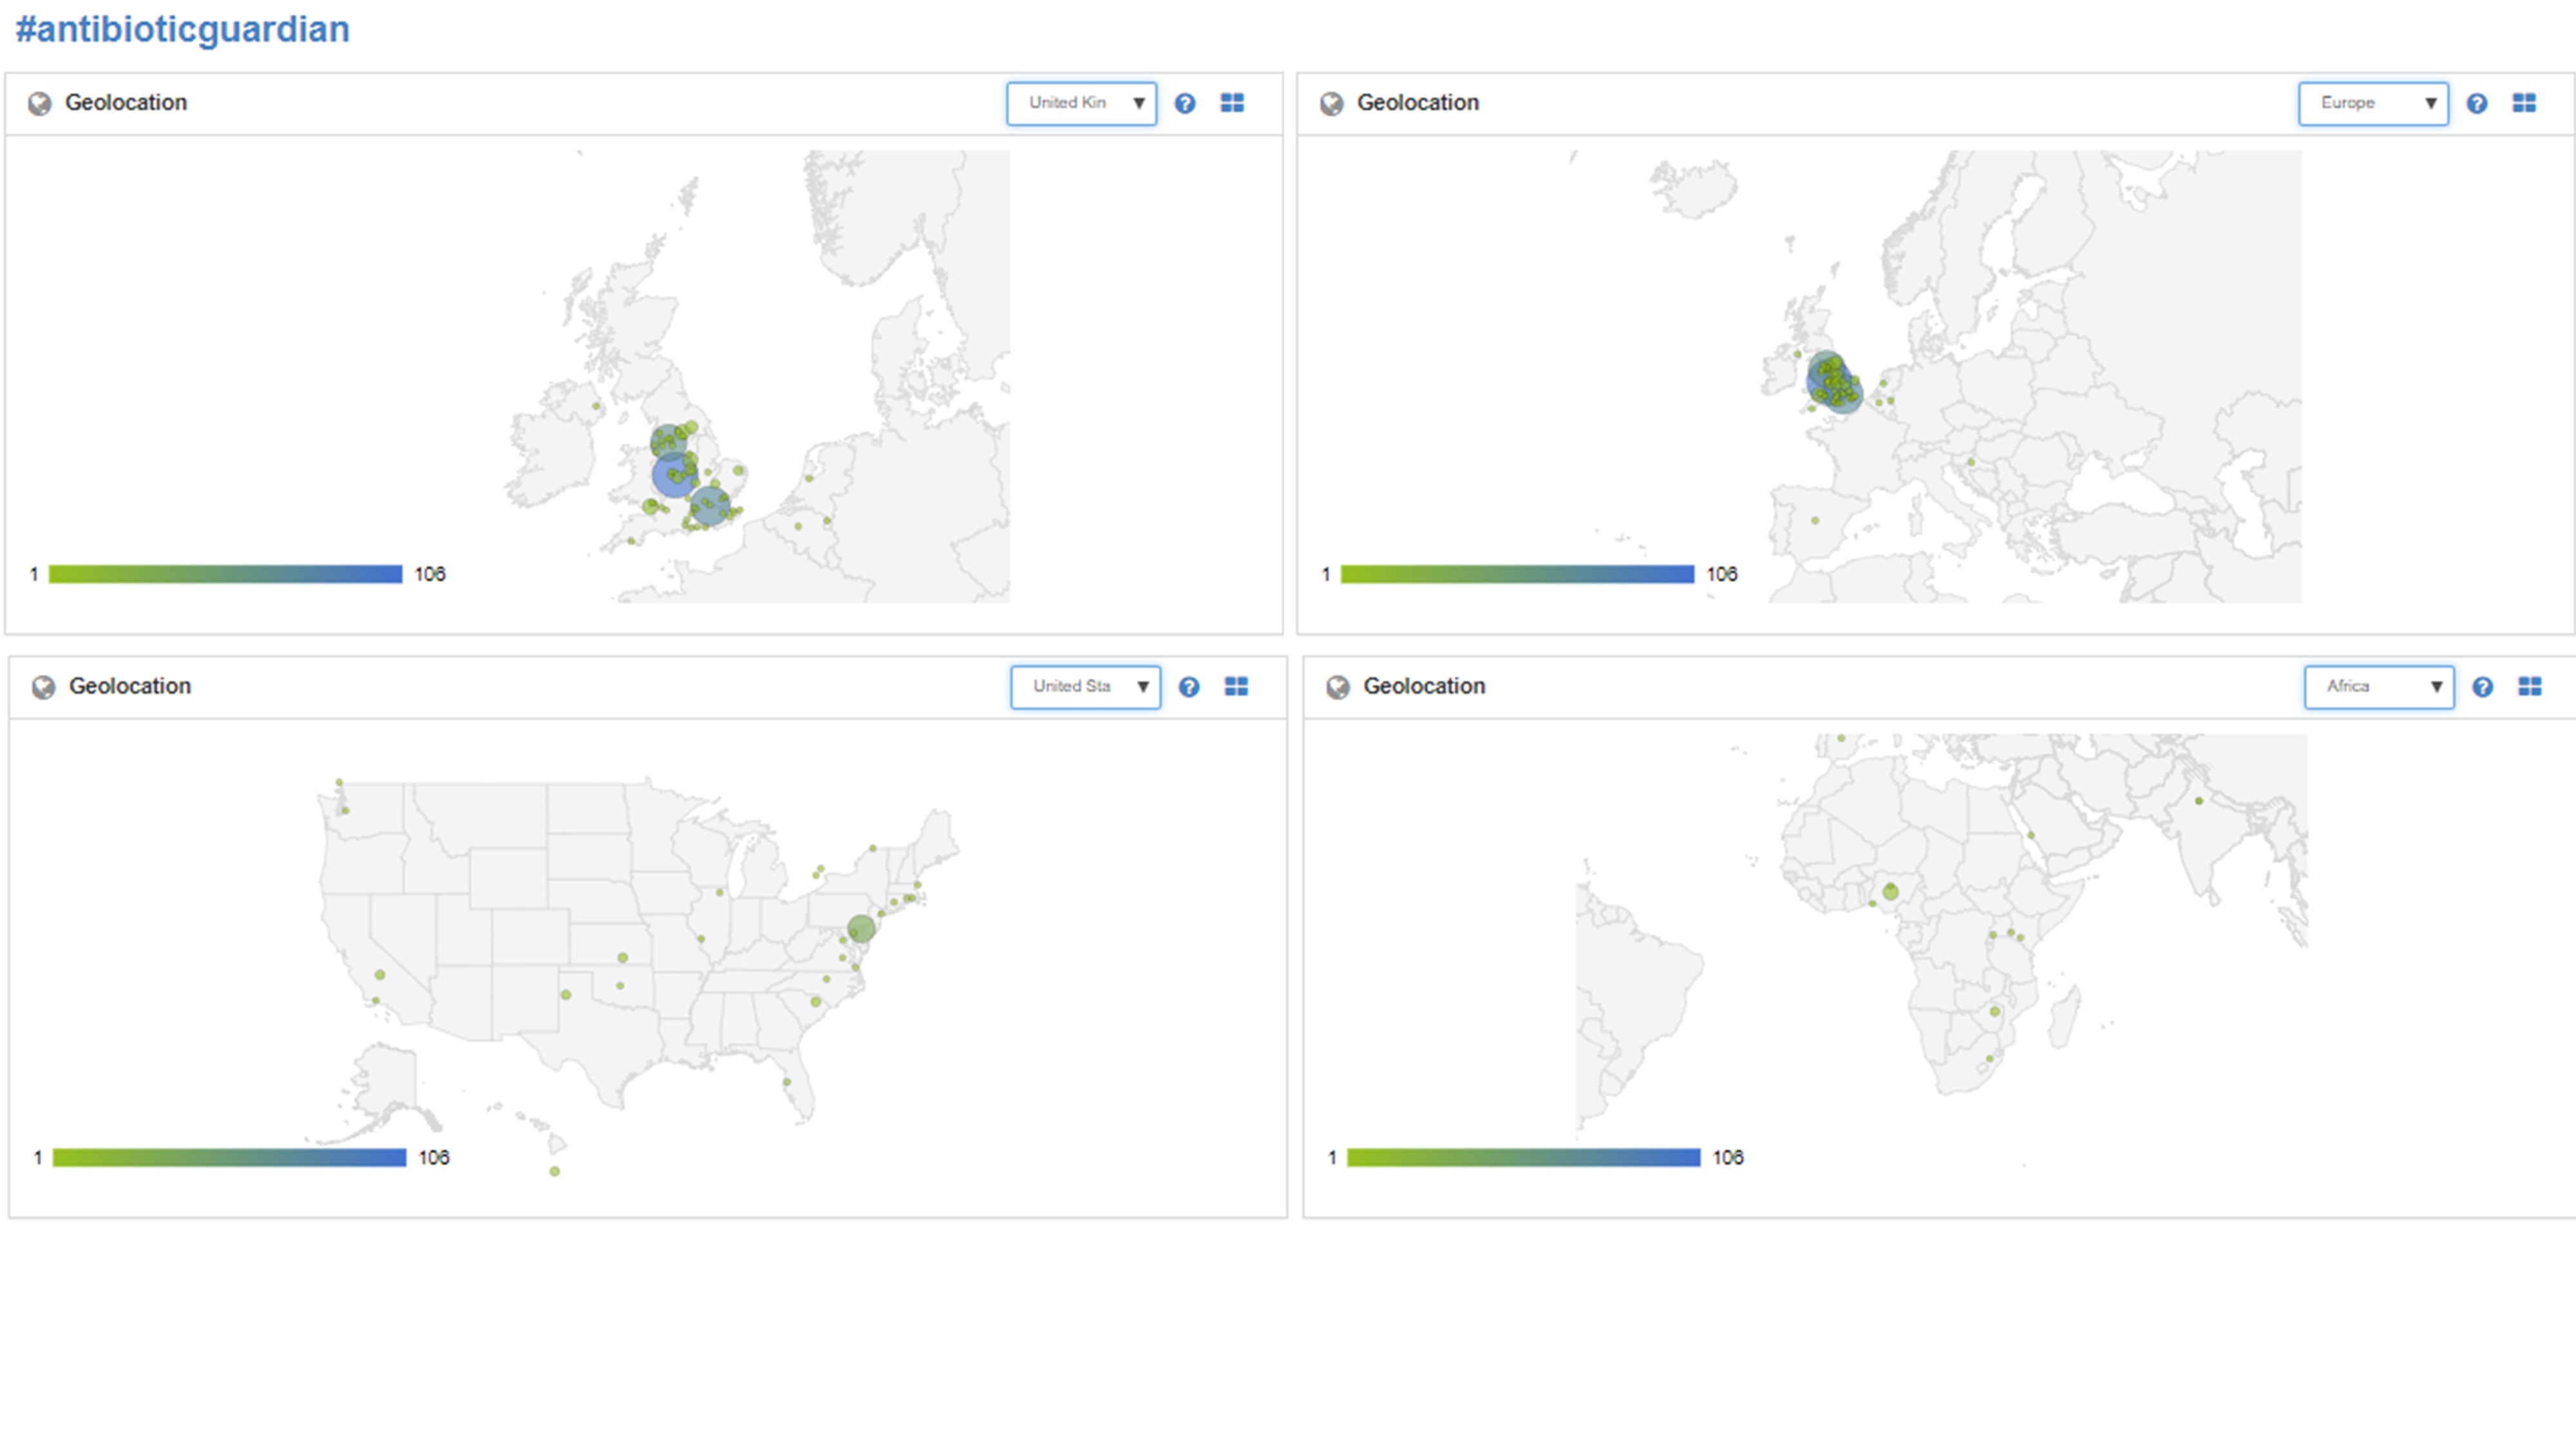Click help icon in Europe panel
2576x1449 pixels.
(2477, 103)
